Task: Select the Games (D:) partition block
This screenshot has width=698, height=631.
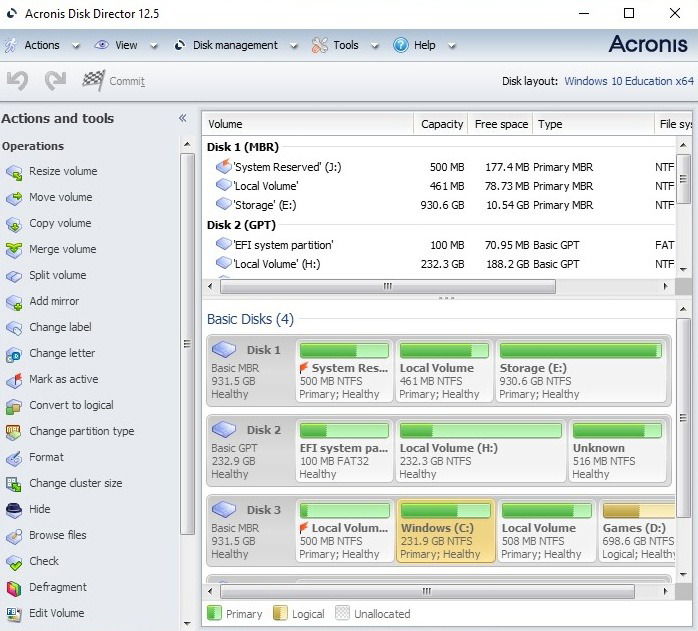Action: (637, 531)
